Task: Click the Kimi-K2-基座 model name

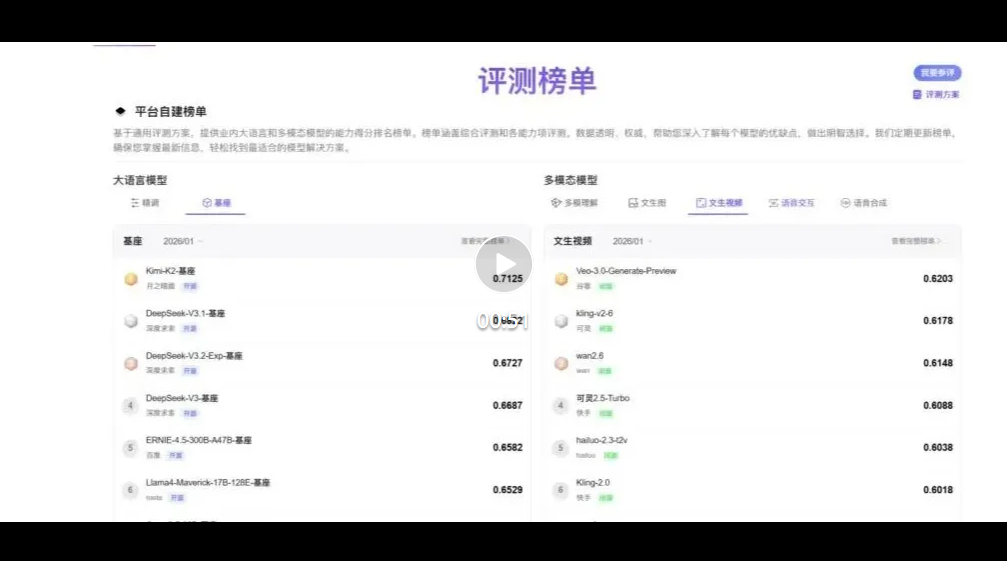Action: tap(170, 271)
